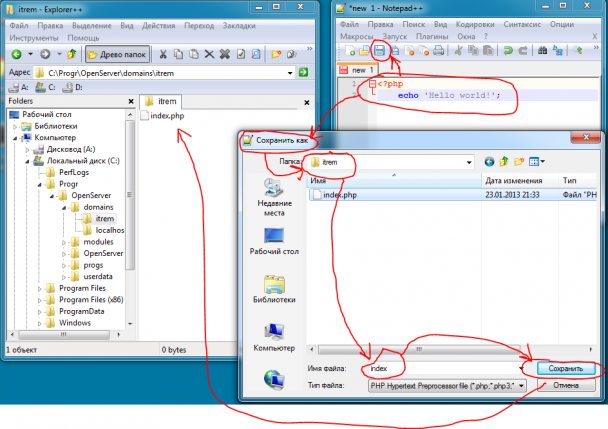The height and width of the screenshot is (429, 608).
Task: Click the Forward arrow in Explorer++ toolbar
Action: (x=45, y=54)
